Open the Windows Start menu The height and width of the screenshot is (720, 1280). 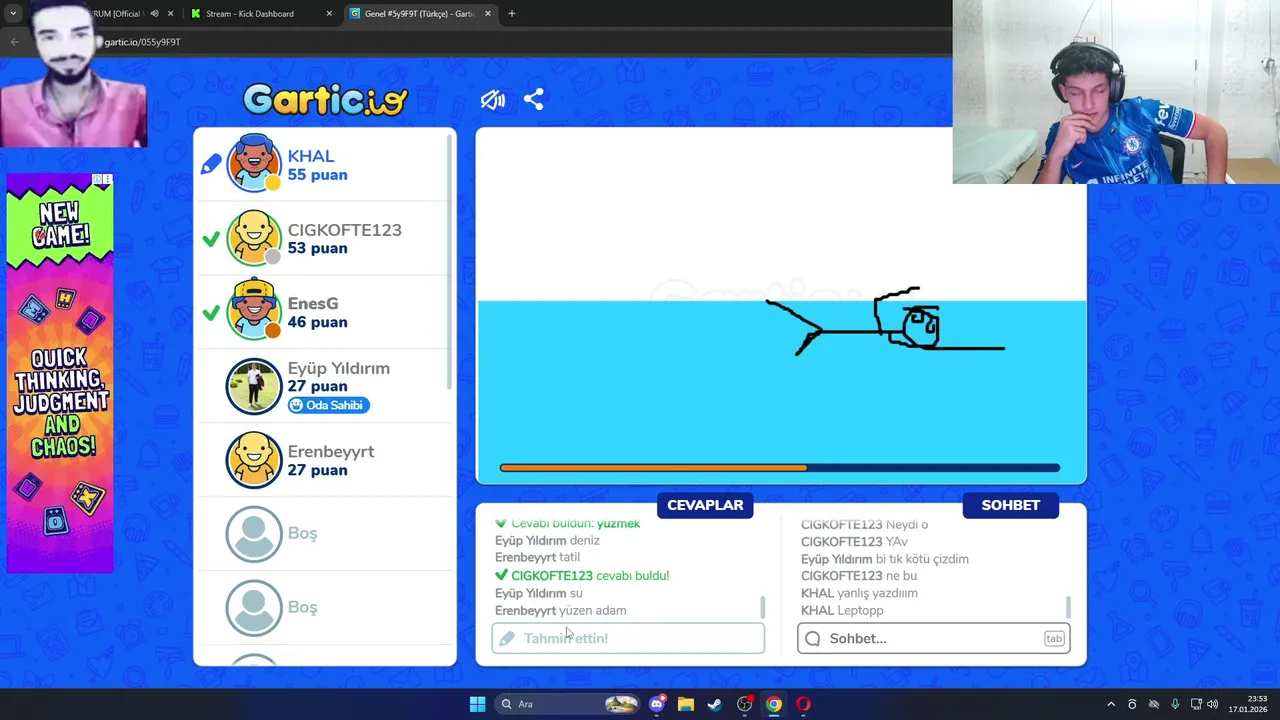click(477, 704)
